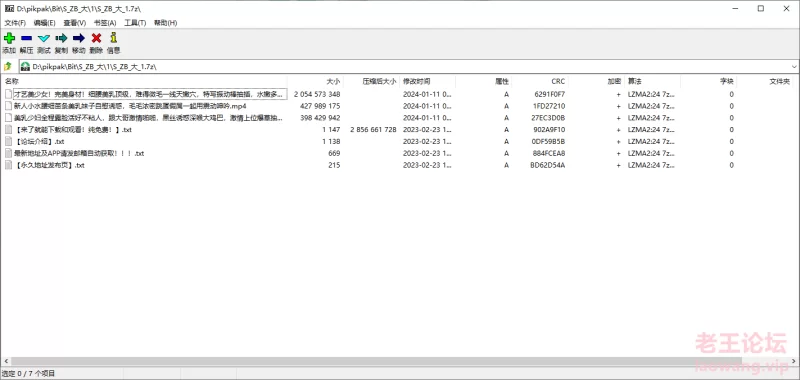Select file icon of the 398 429 942 row
800x380 pixels.
pyautogui.click(x=8, y=118)
